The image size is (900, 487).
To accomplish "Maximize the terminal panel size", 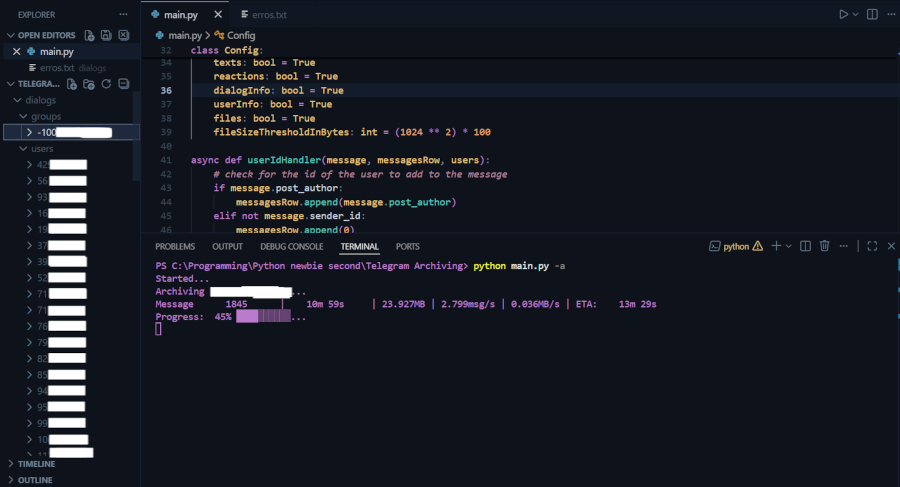I will tap(872, 246).
